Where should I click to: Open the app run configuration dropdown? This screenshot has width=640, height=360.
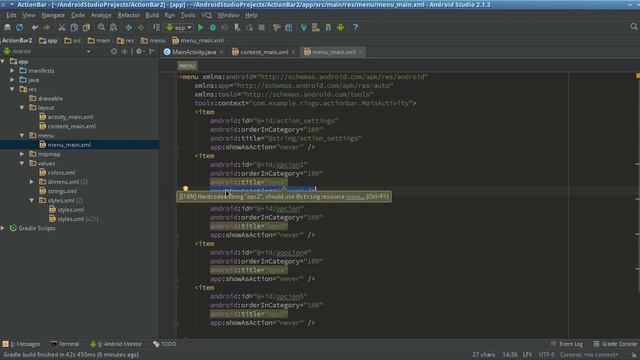point(179,27)
